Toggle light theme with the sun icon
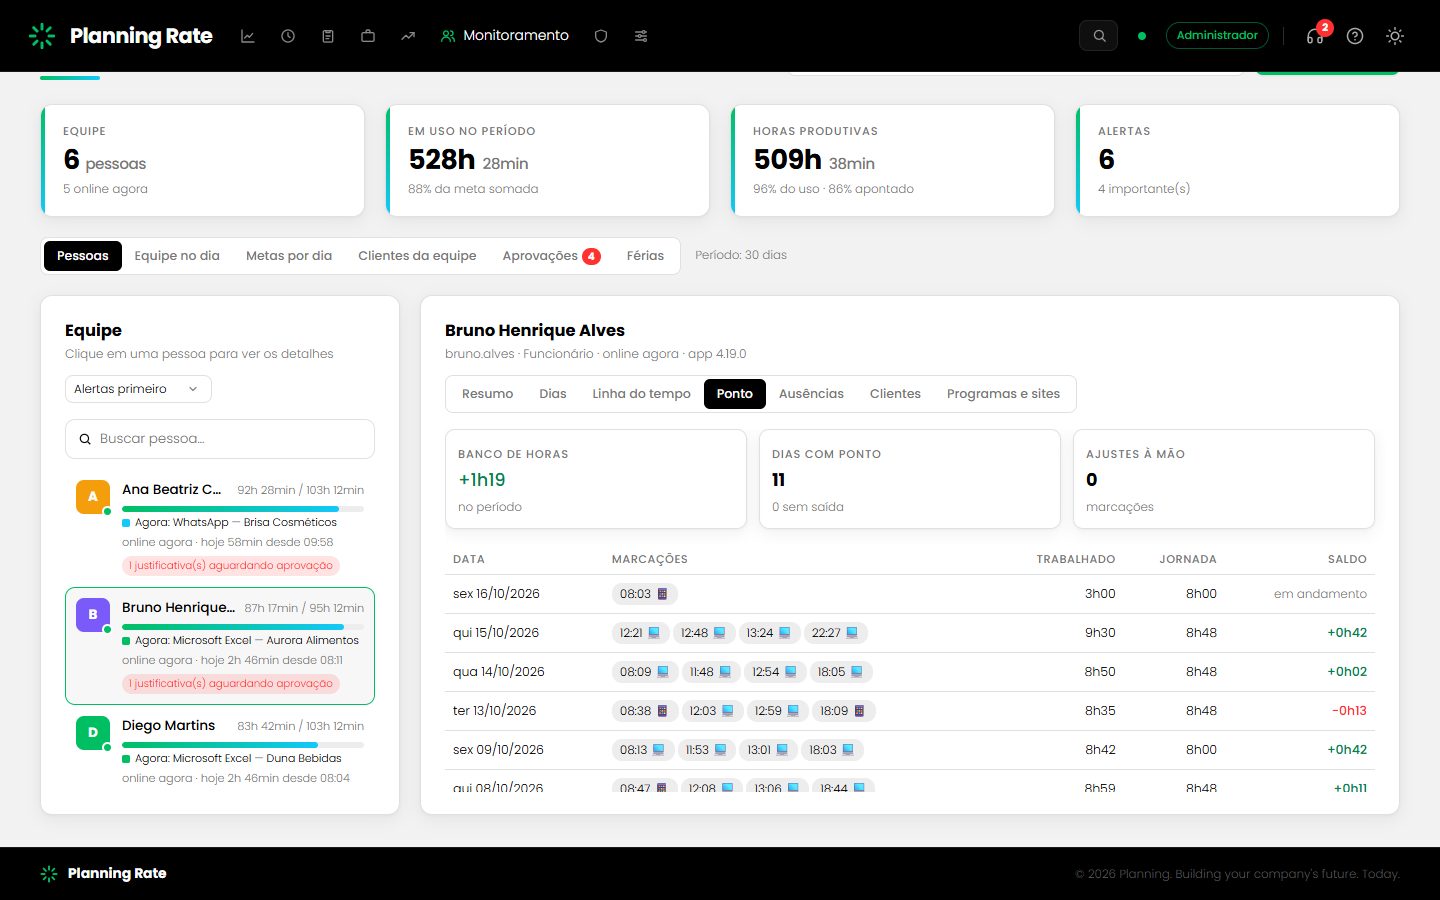 click(x=1395, y=36)
